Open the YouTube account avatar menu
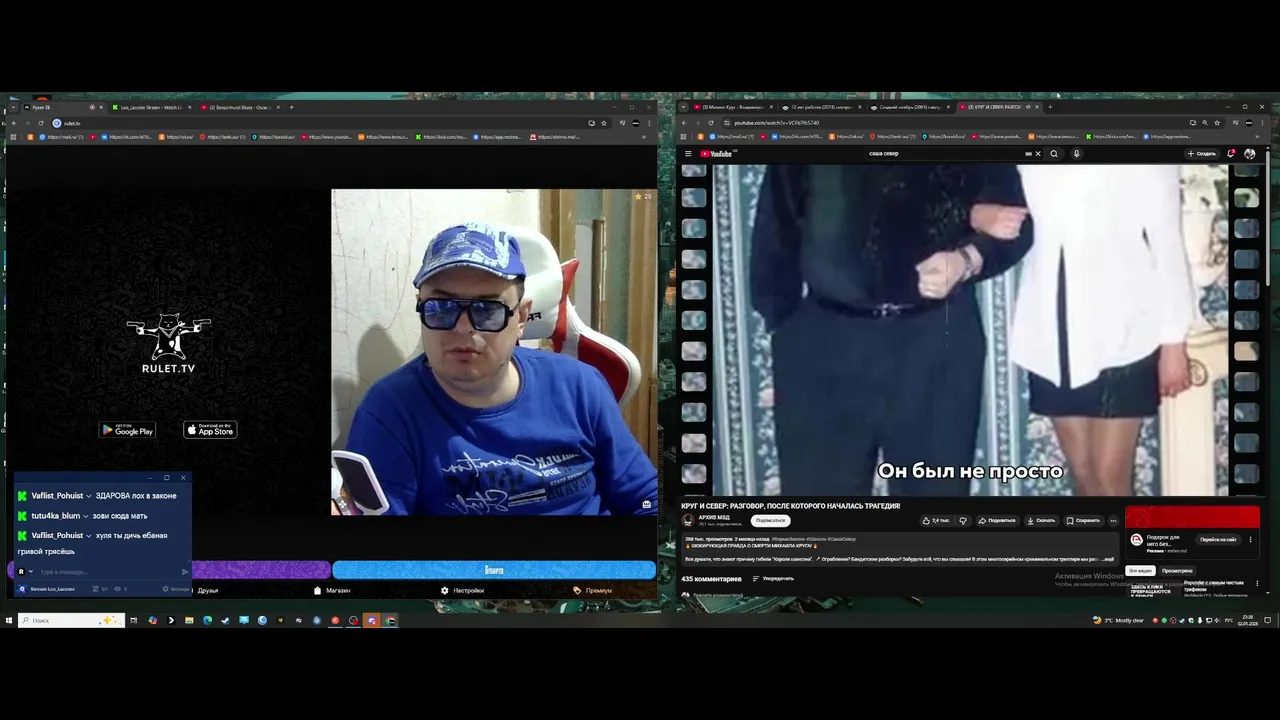 (x=1249, y=154)
